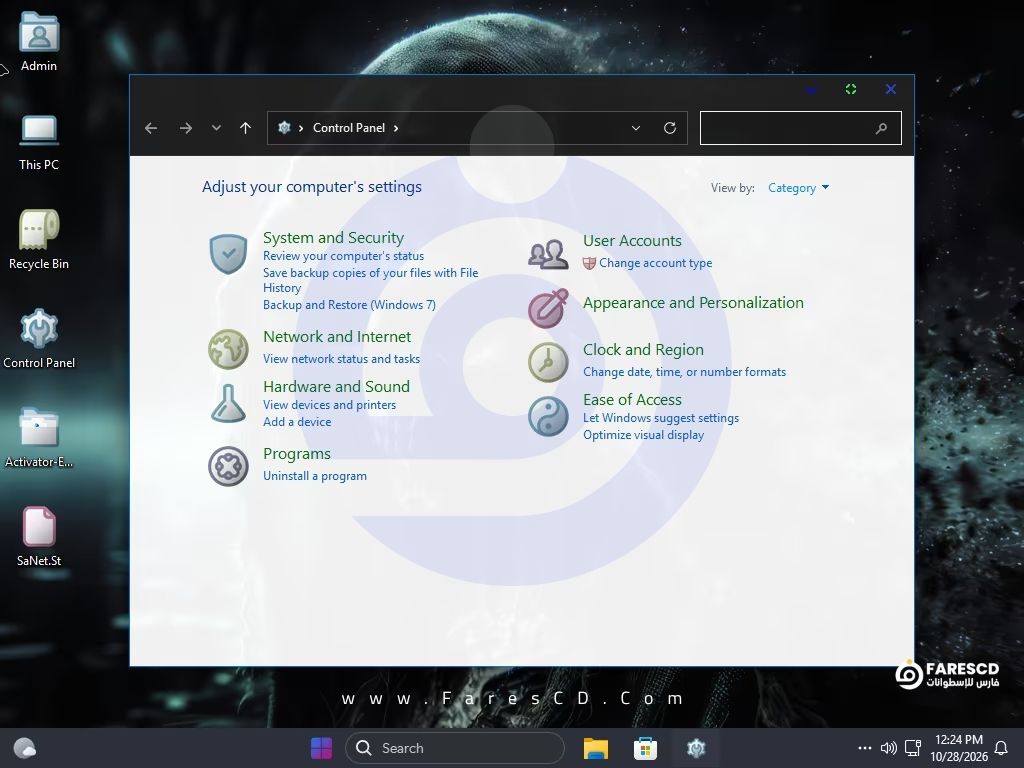Open Microsoft Store from the taskbar

(645, 748)
